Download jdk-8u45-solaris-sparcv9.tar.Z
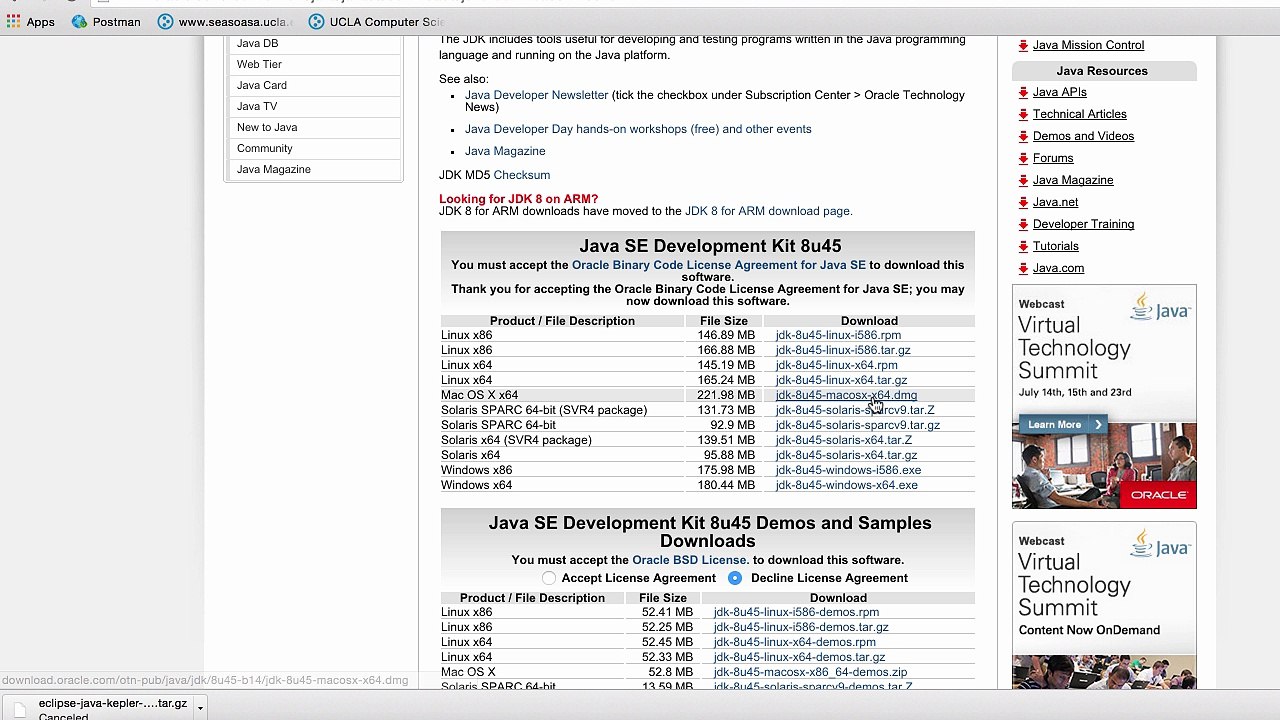The image size is (1280, 720). coord(855,410)
